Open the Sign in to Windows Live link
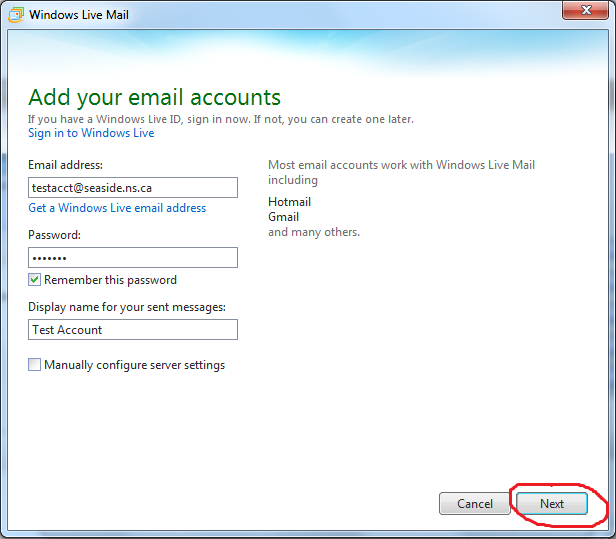The image size is (616, 539). pyautogui.click(x=91, y=133)
